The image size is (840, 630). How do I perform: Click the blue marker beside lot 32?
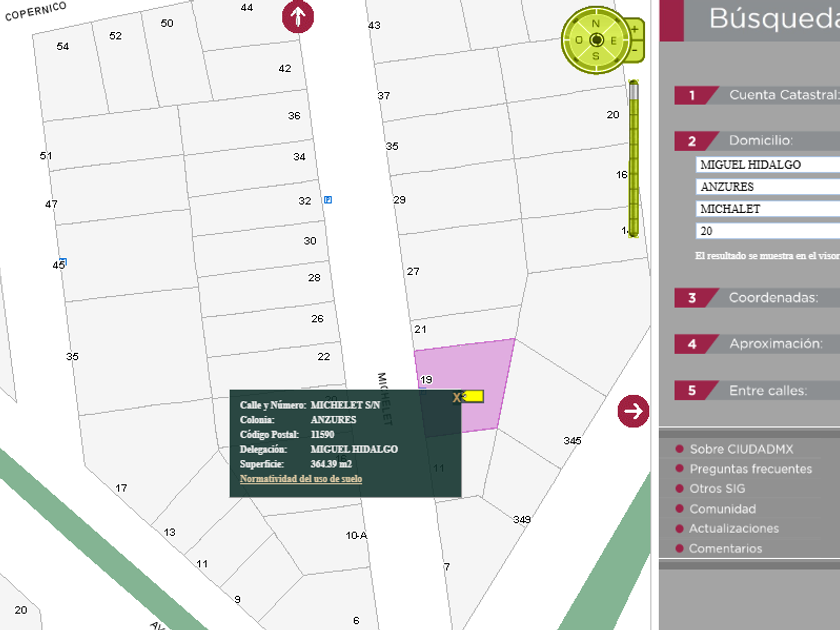(328, 200)
